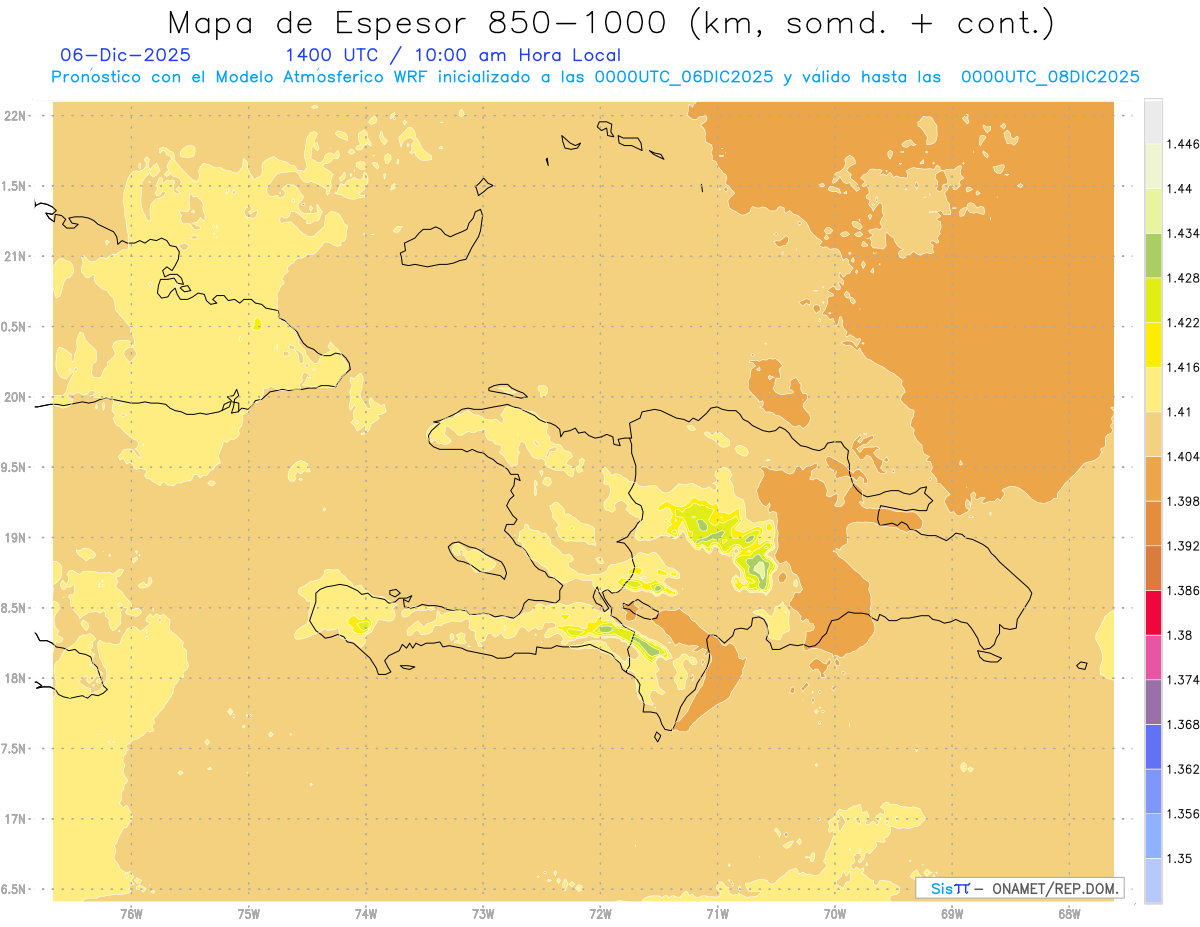The image size is (1200, 927).
Task: Click the color bar value "1.44"
Action: coord(1179,189)
